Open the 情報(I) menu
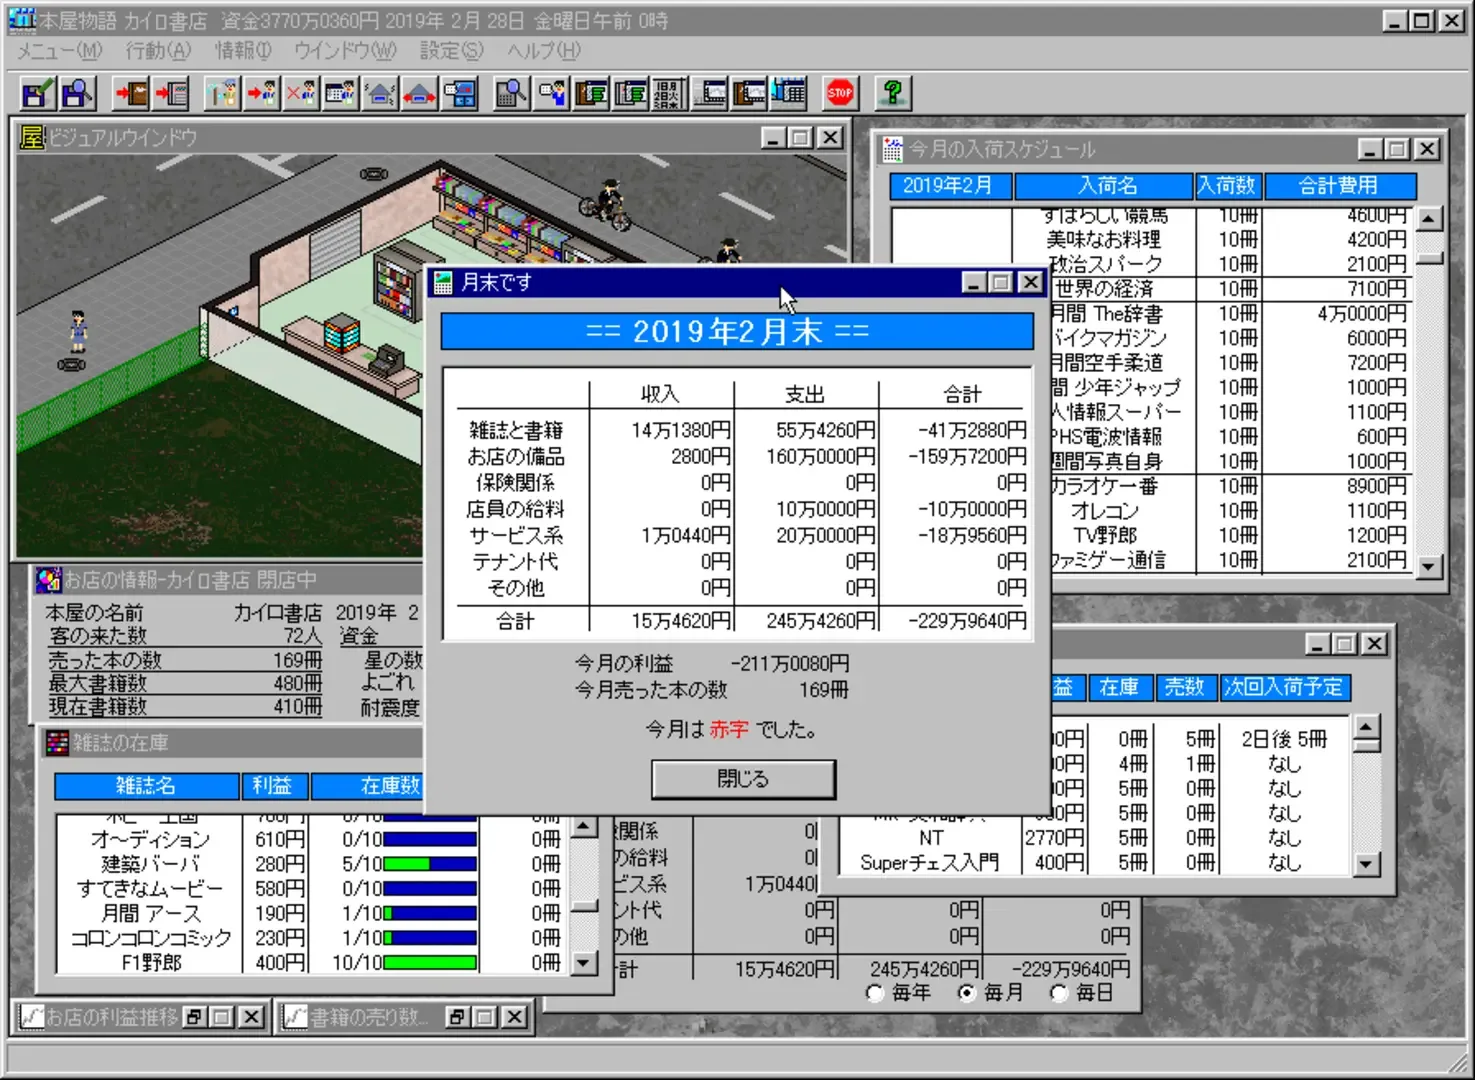Viewport: 1475px width, 1080px height. (x=243, y=50)
